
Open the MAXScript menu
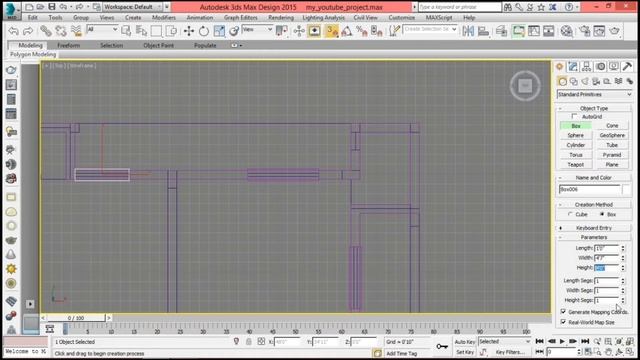click(x=439, y=18)
